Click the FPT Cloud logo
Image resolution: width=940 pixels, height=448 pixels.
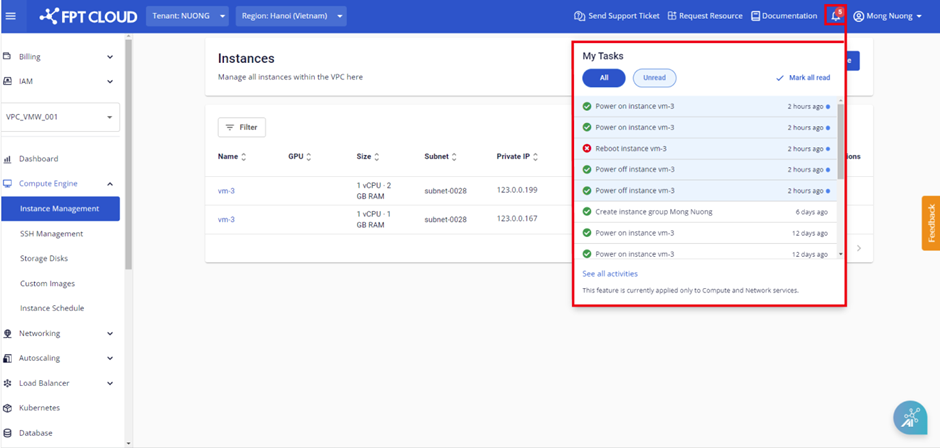[x=88, y=16]
